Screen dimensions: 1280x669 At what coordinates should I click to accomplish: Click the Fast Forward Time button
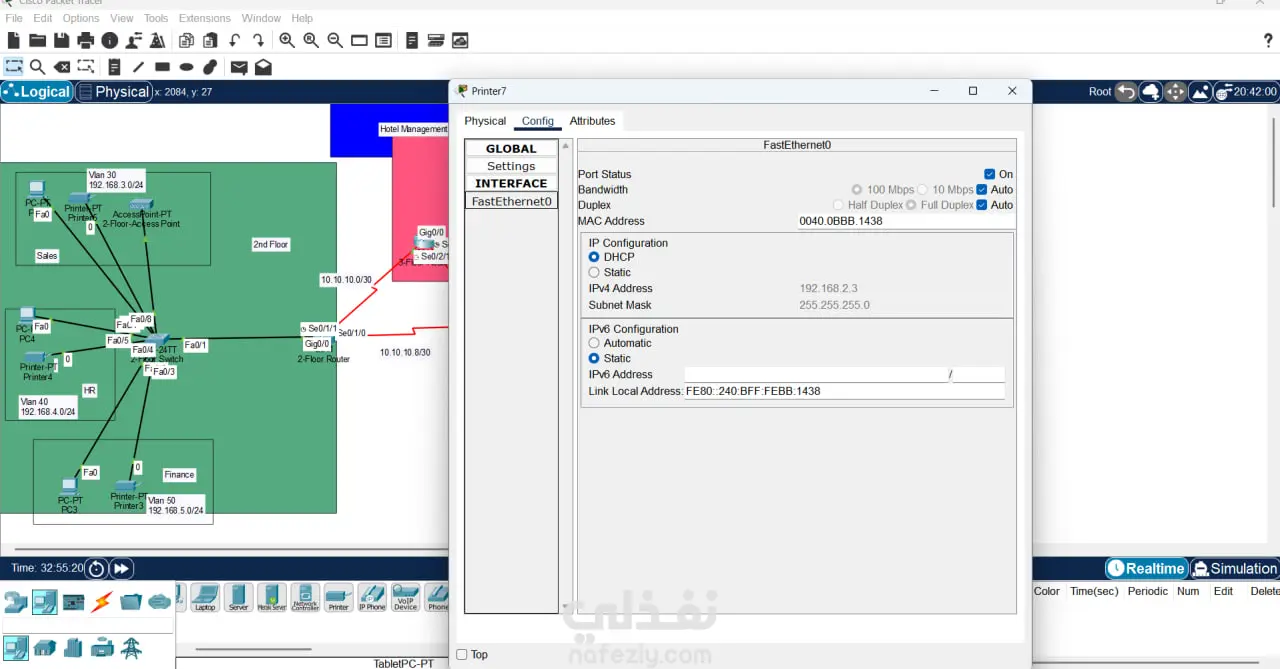point(121,568)
